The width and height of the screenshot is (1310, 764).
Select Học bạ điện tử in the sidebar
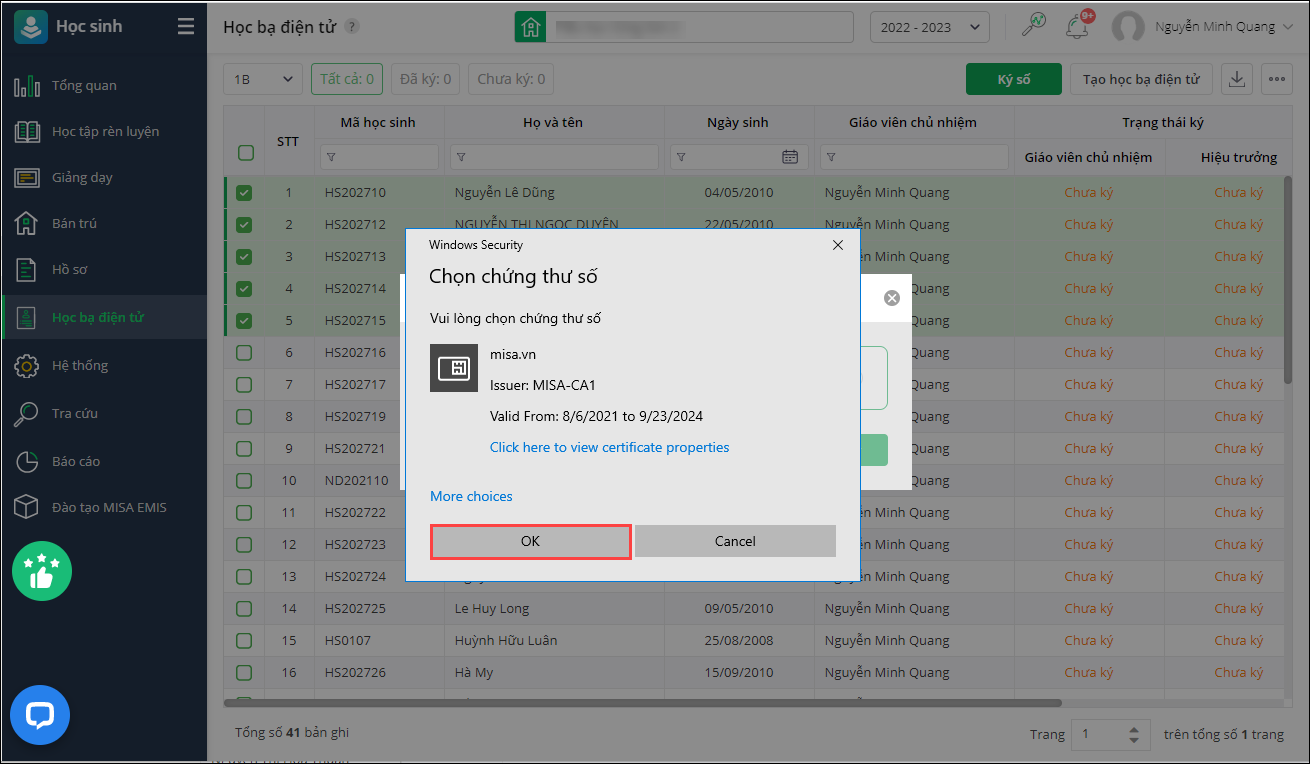pyautogui.click(x=104, y=318)
